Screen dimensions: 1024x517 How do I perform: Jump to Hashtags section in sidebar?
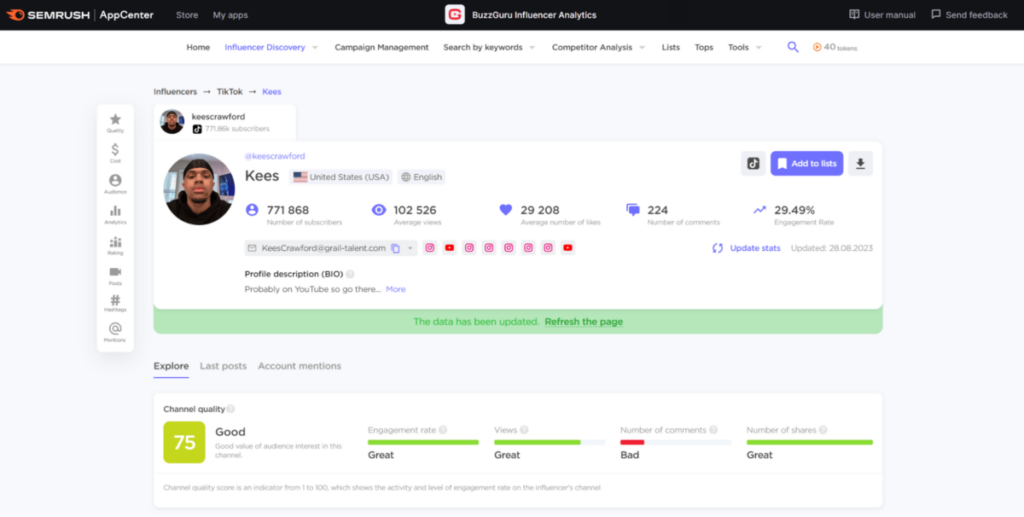point(115,304)
